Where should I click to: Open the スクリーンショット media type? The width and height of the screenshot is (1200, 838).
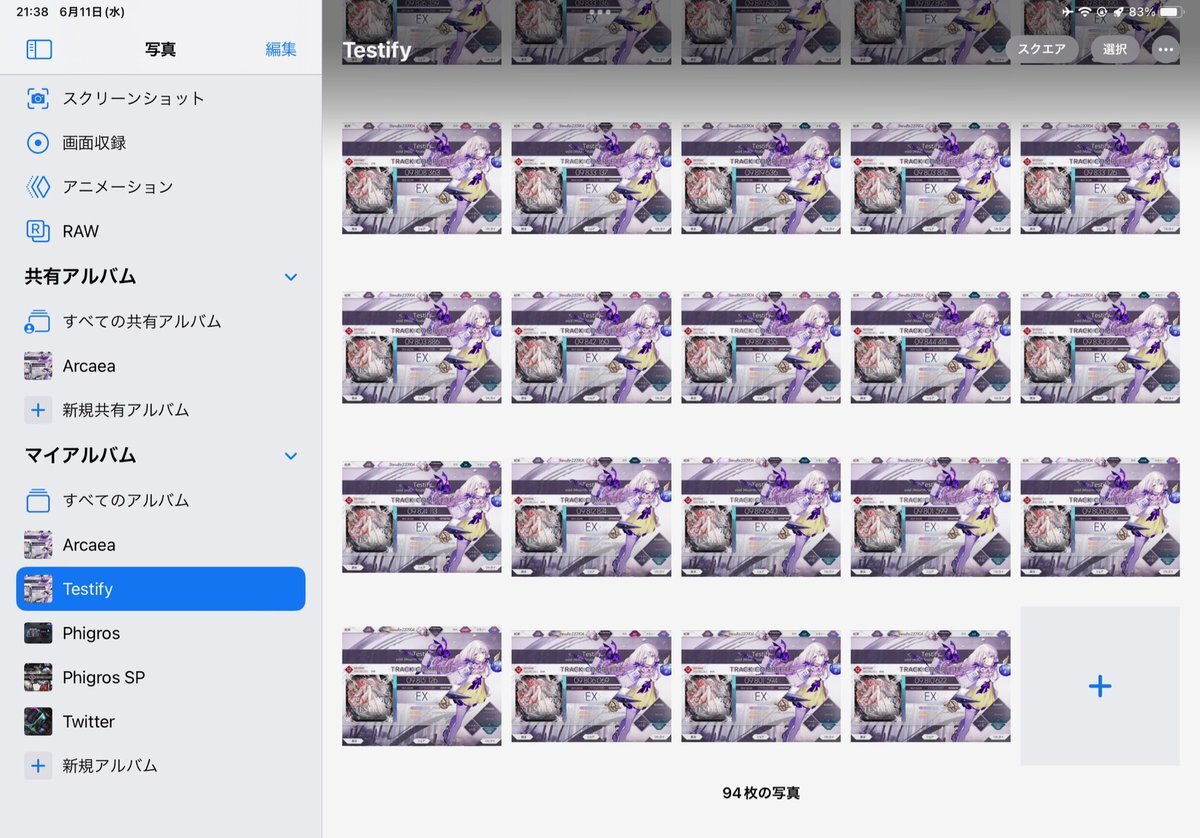pyautogui.click(x=161, y=98)
